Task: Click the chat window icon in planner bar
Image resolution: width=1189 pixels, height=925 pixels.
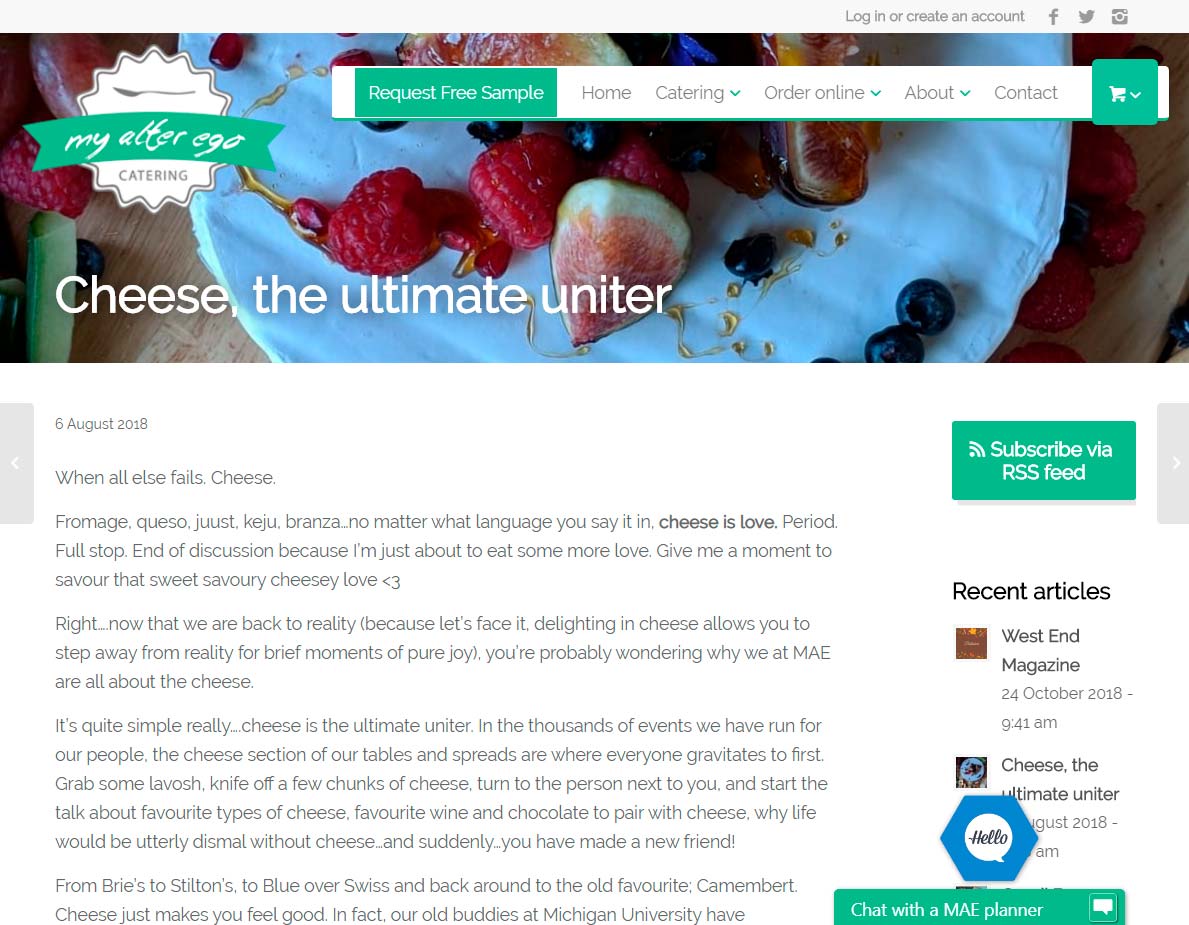Action: click(1103, 907)
